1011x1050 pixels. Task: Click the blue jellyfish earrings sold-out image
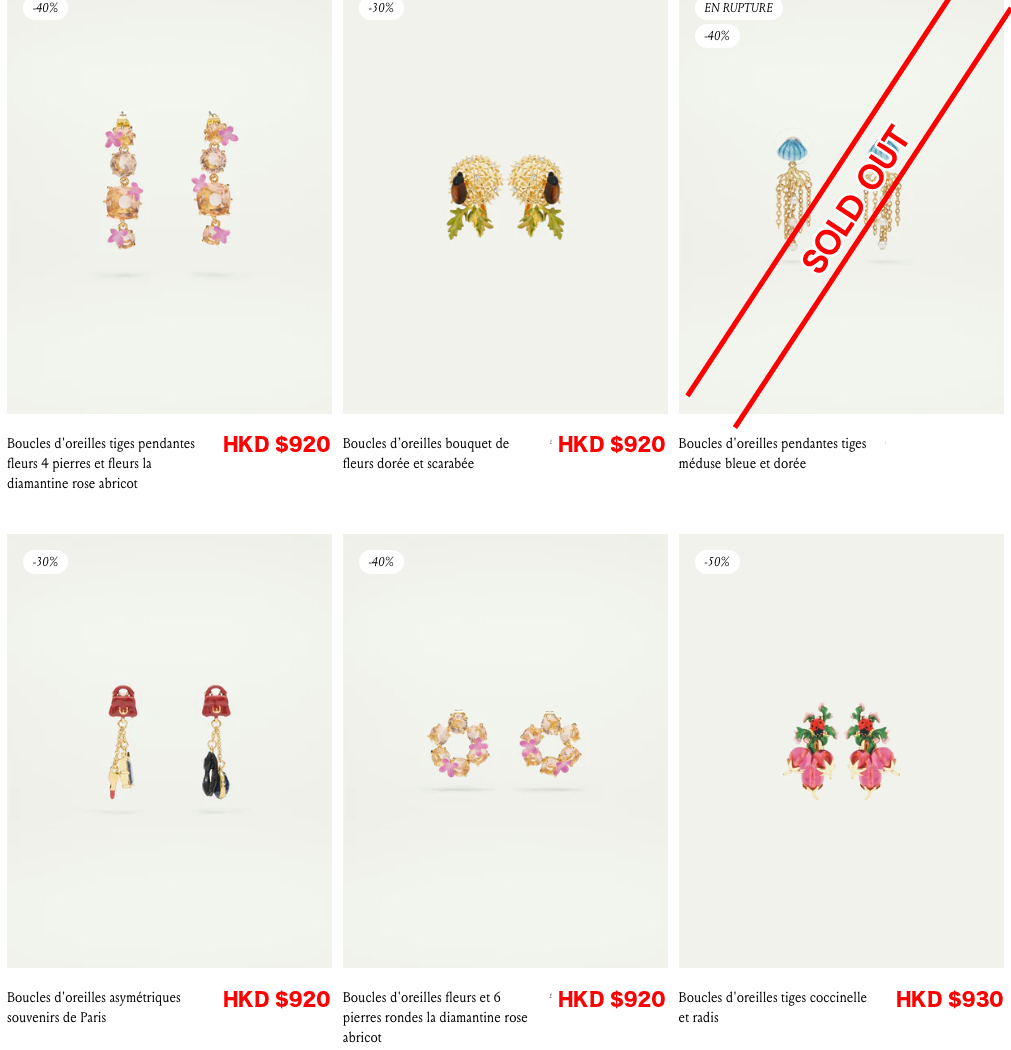coord(841,206)
